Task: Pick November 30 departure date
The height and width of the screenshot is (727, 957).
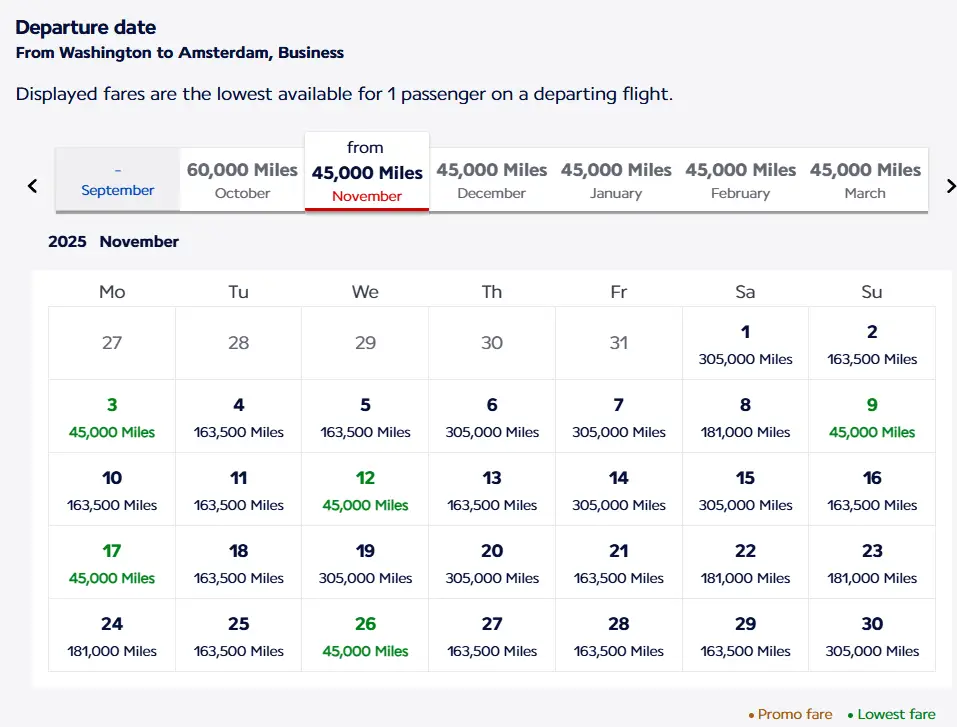Action: coord(872,636)
